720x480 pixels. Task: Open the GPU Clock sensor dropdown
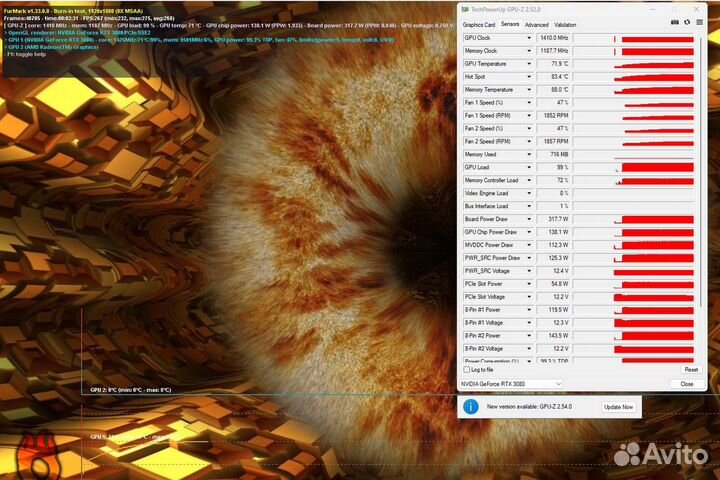(529, 38)
